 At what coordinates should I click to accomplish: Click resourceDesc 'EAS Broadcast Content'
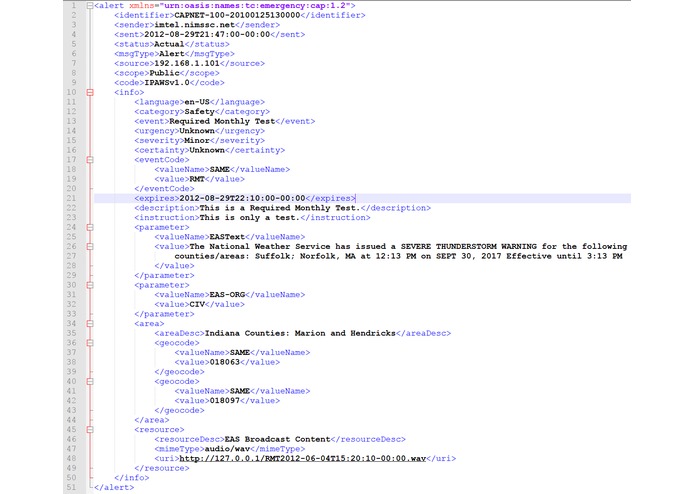277,440
